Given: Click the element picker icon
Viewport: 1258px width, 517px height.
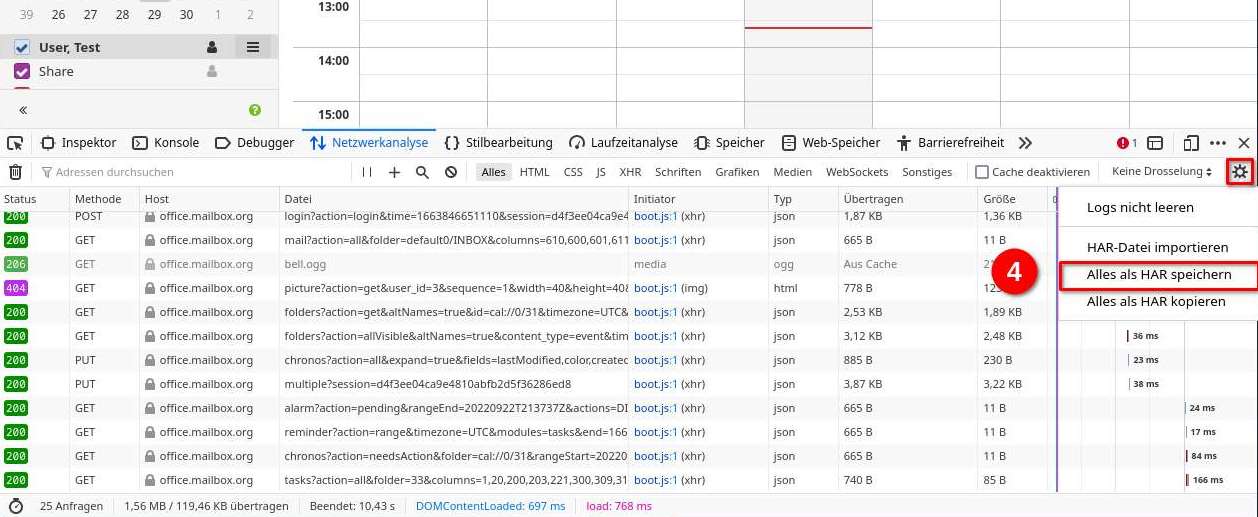Looking at the screenshot, I should point(15,143).
